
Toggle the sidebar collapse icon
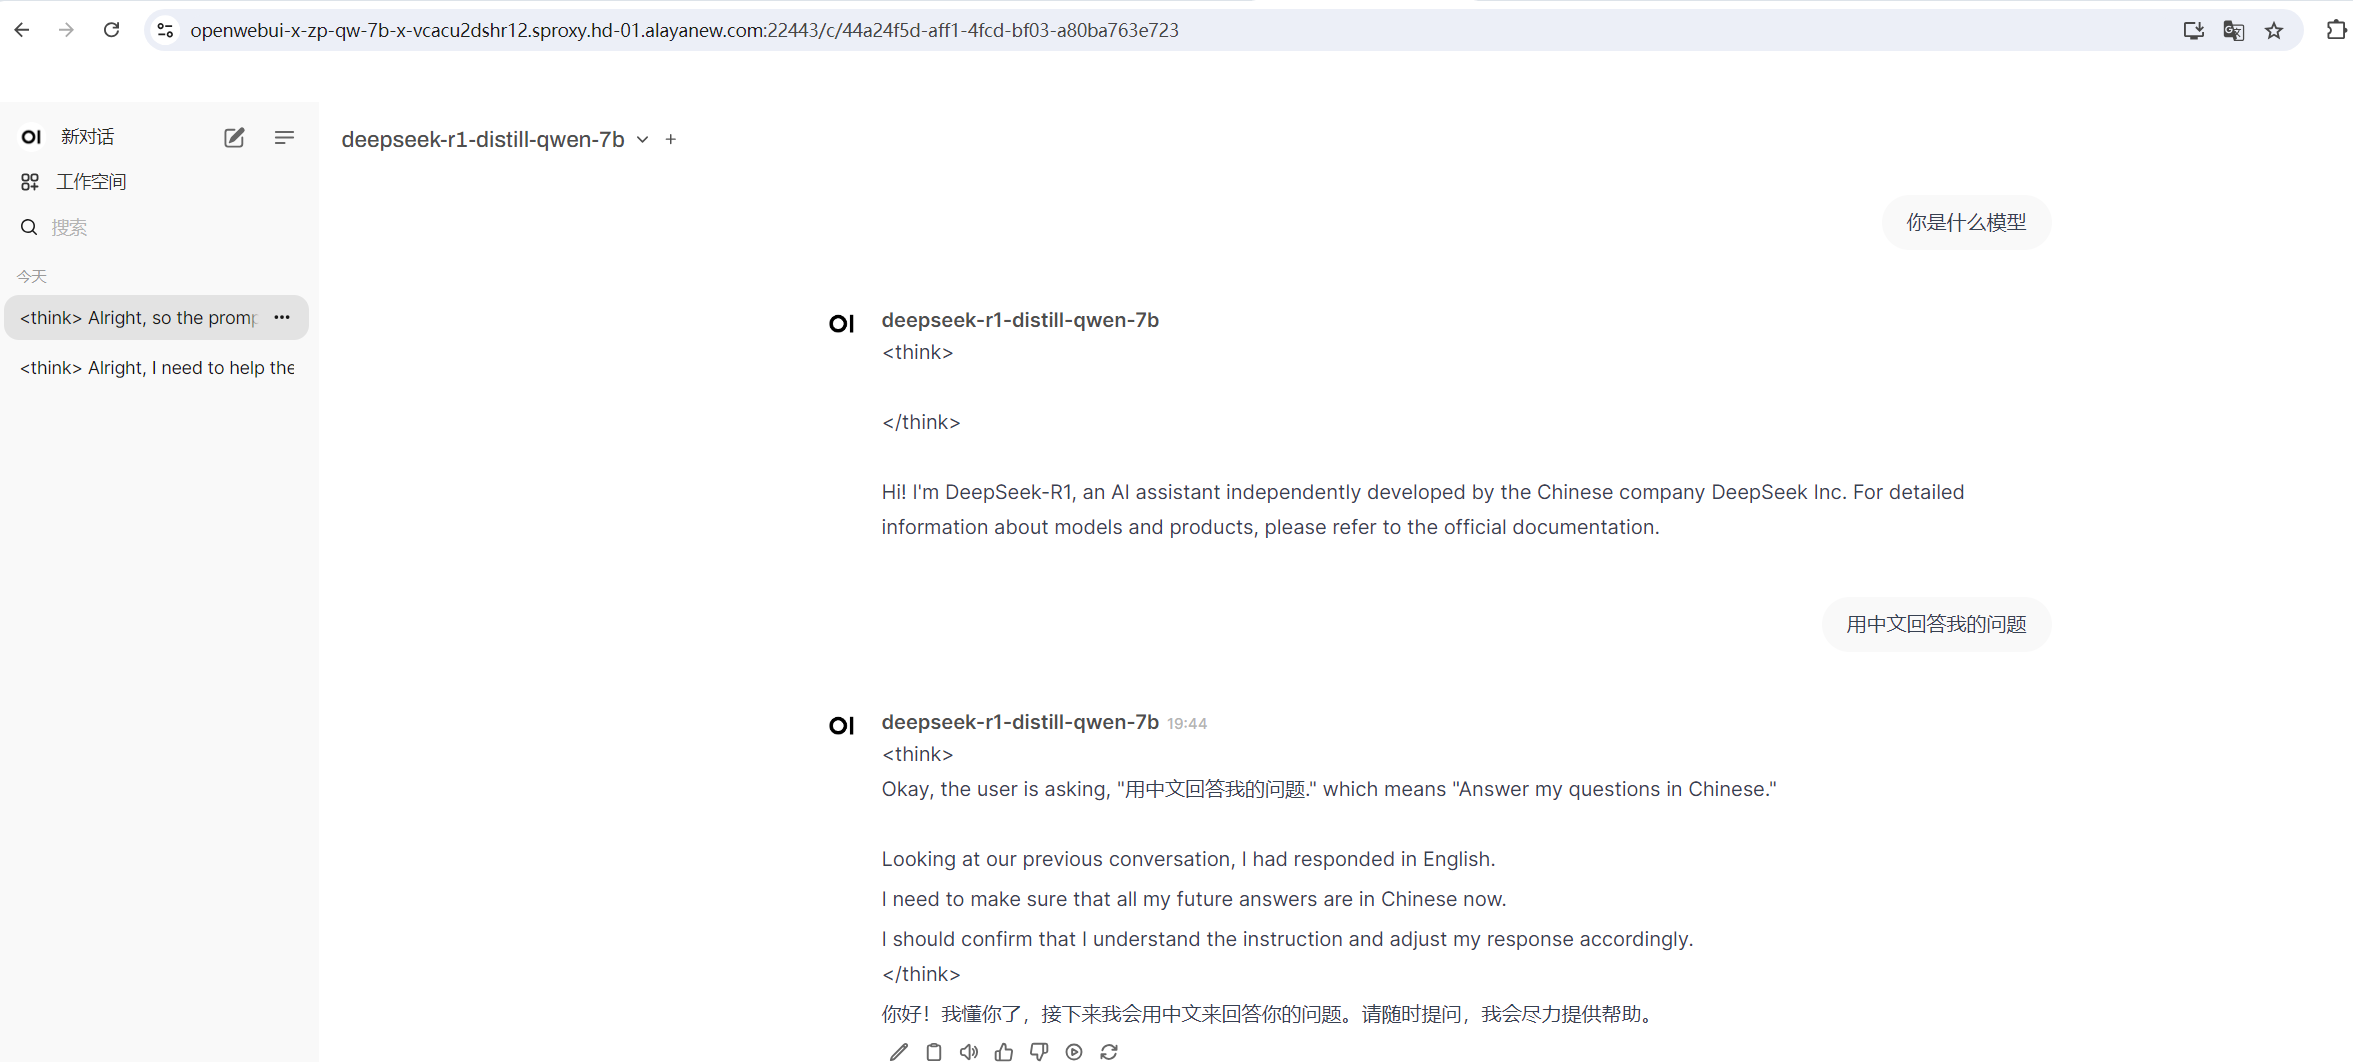point(284,138)
